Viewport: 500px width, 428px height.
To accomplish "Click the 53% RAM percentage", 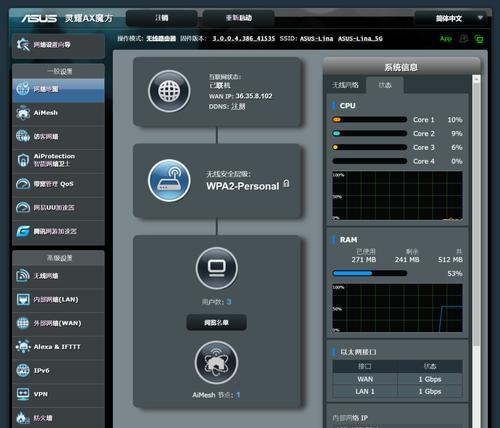I will (x=455, y=274).
